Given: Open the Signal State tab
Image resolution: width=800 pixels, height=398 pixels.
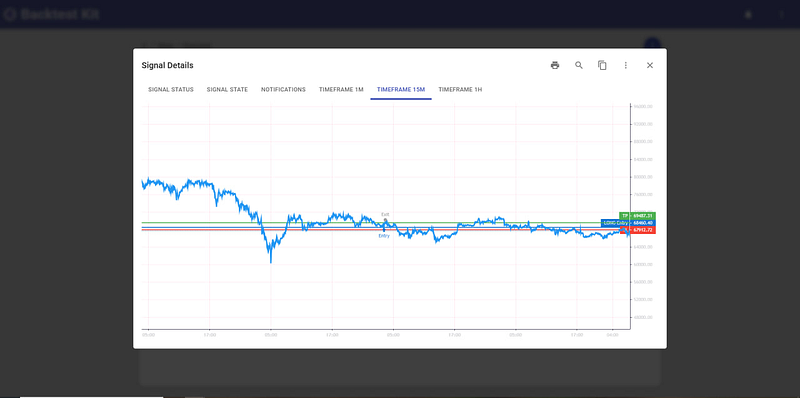Looking at the screenshot, I should (227, 89).
